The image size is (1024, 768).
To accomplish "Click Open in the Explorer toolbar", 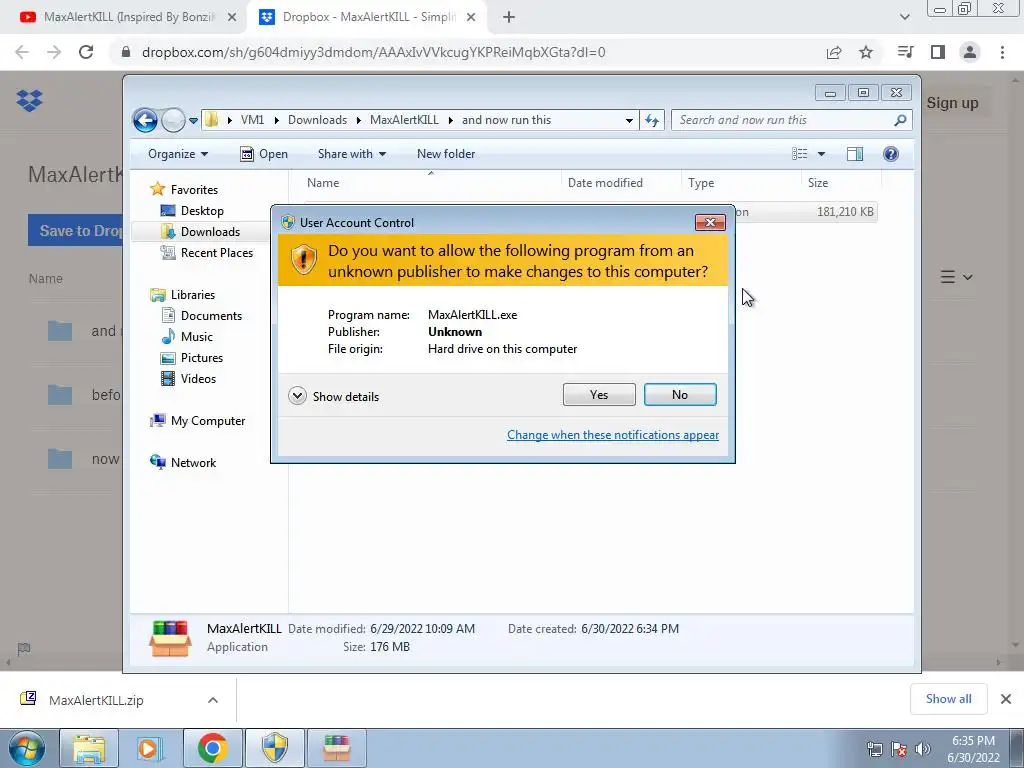I will [264, 154].
